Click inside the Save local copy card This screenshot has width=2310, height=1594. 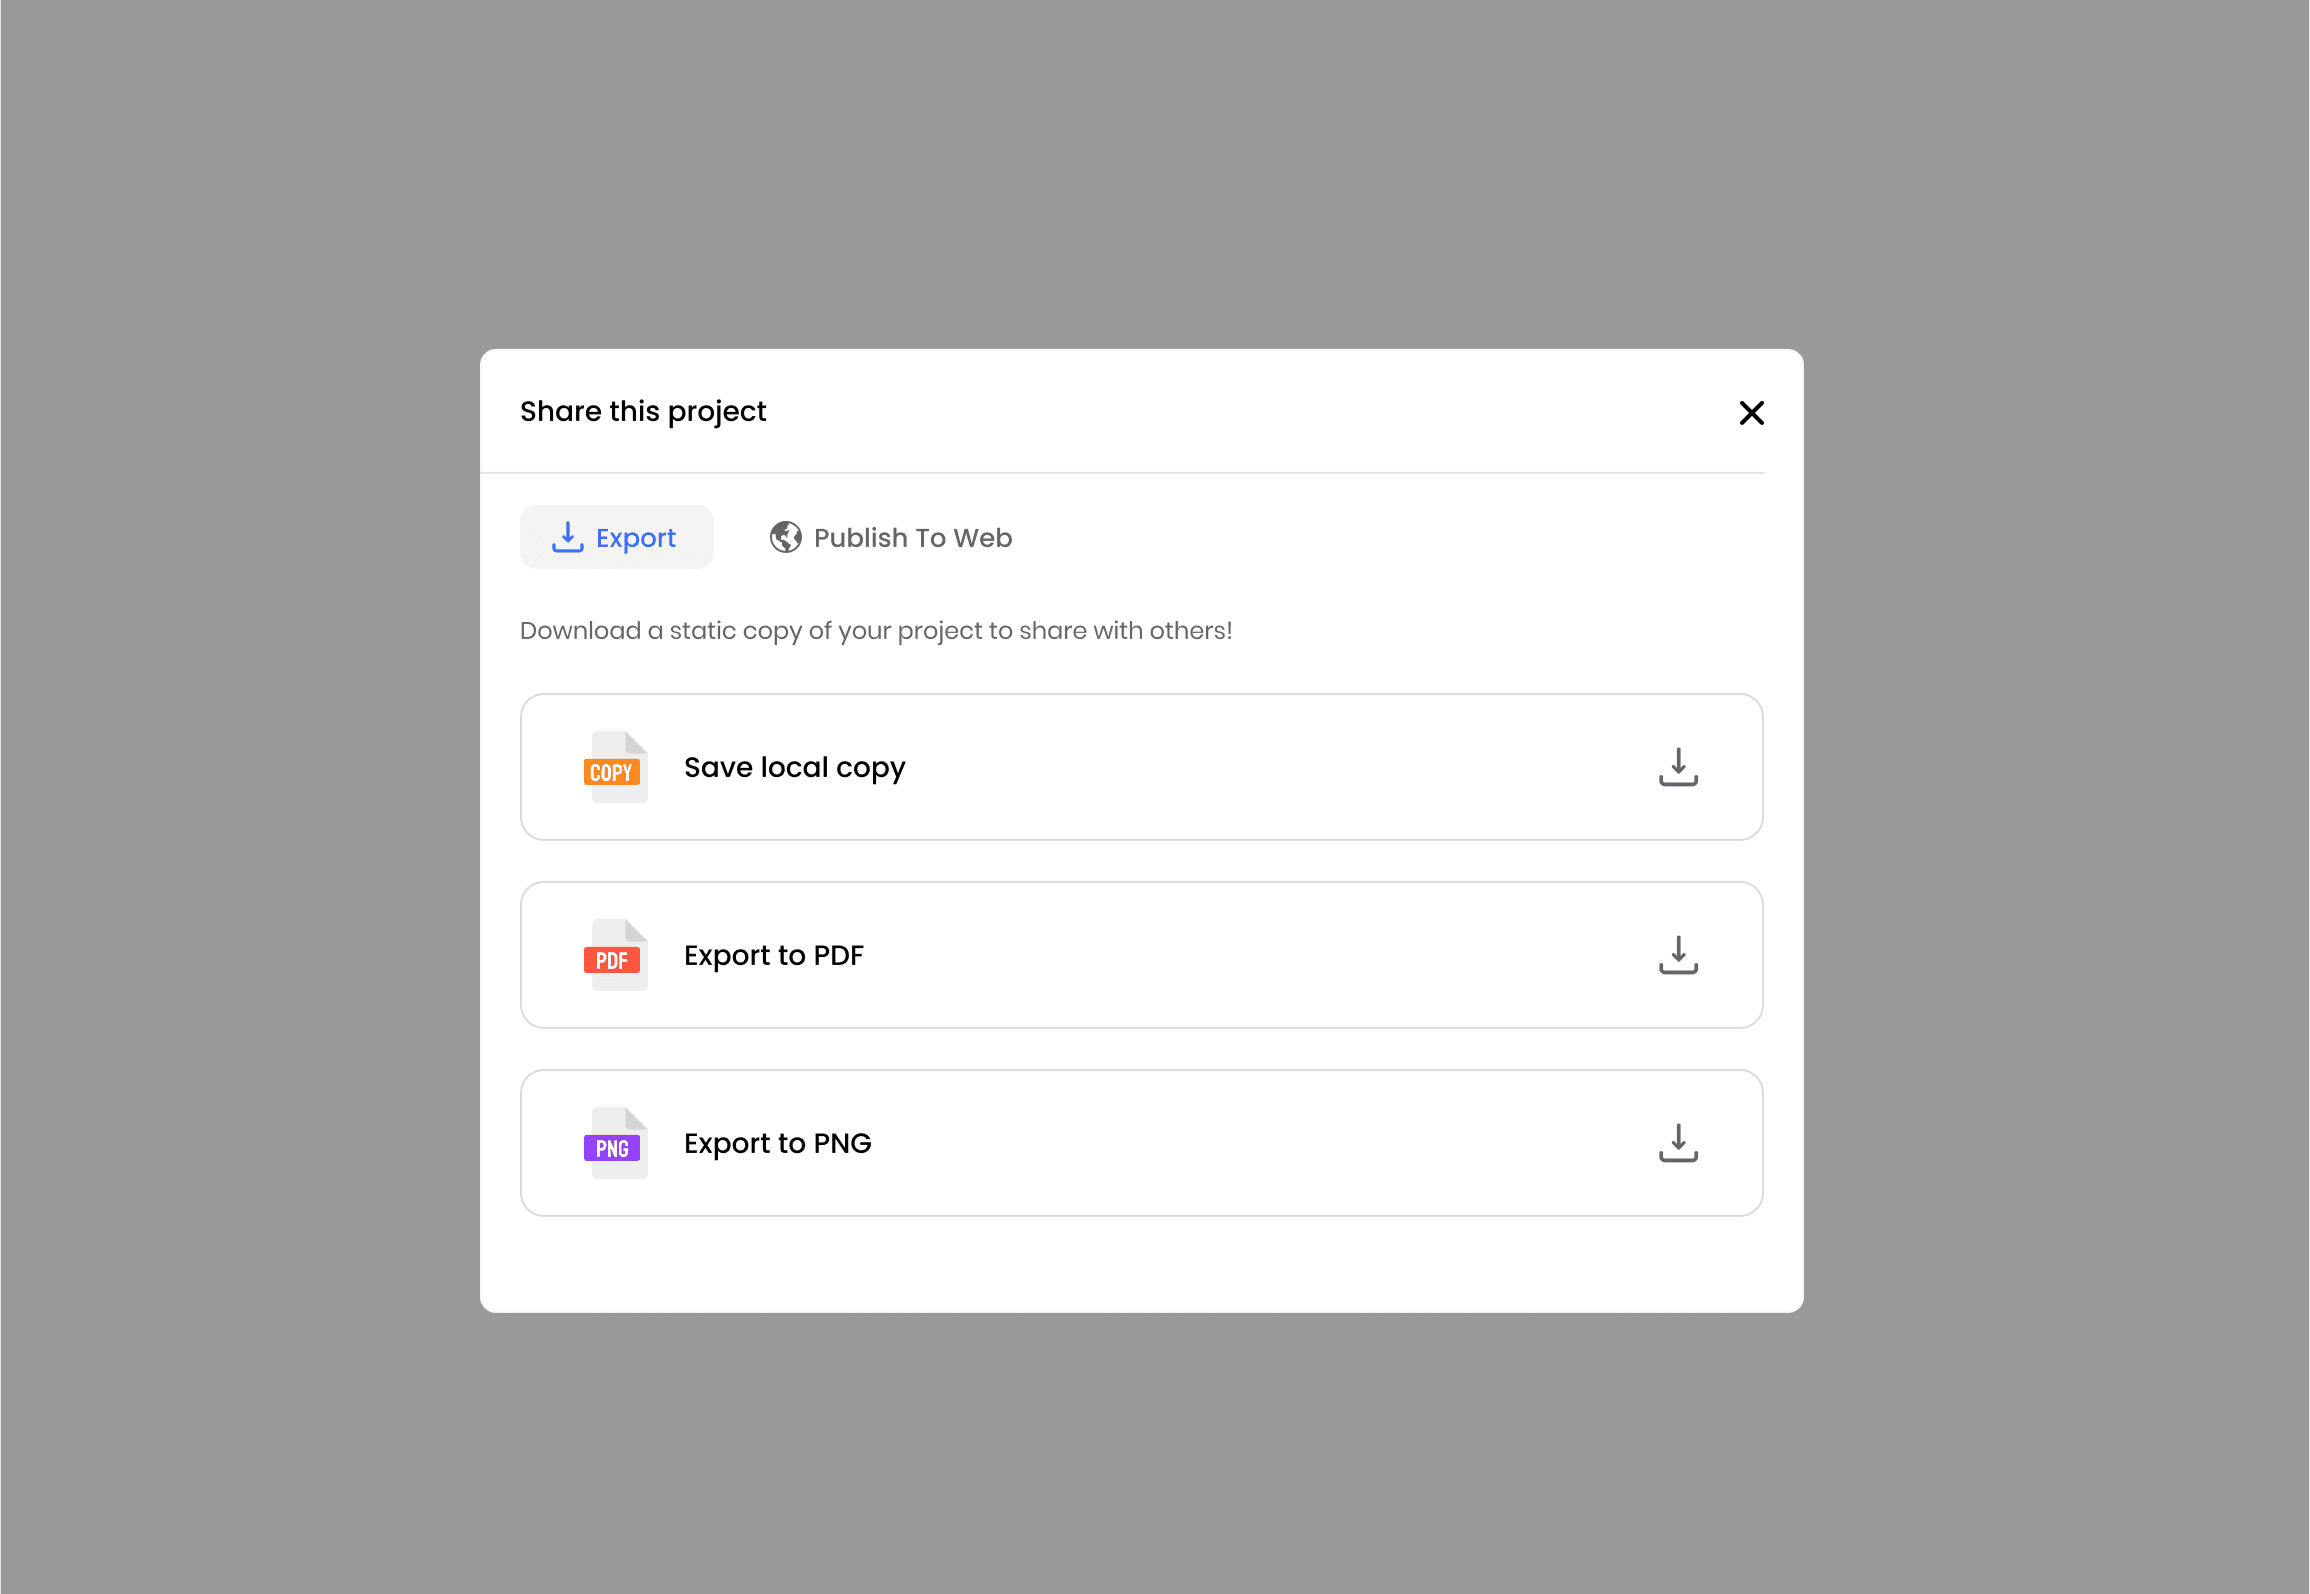pyautogui.click(x=1141, y=767)
